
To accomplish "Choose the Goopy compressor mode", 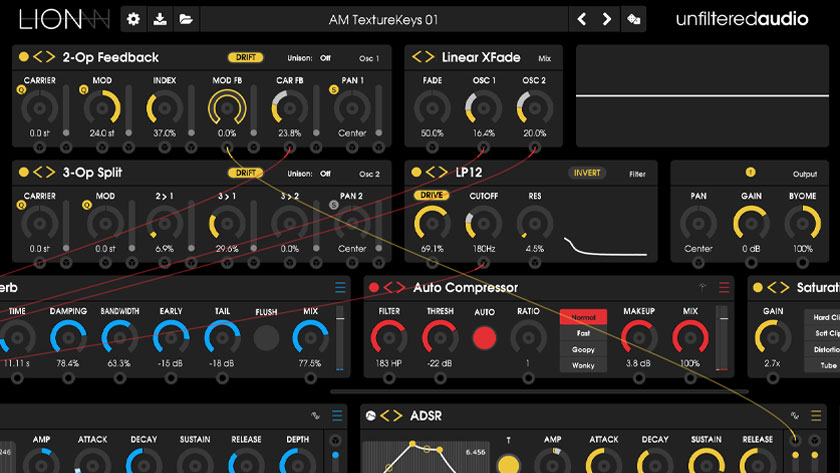I will pyautogui.click(x=583, y=350).
